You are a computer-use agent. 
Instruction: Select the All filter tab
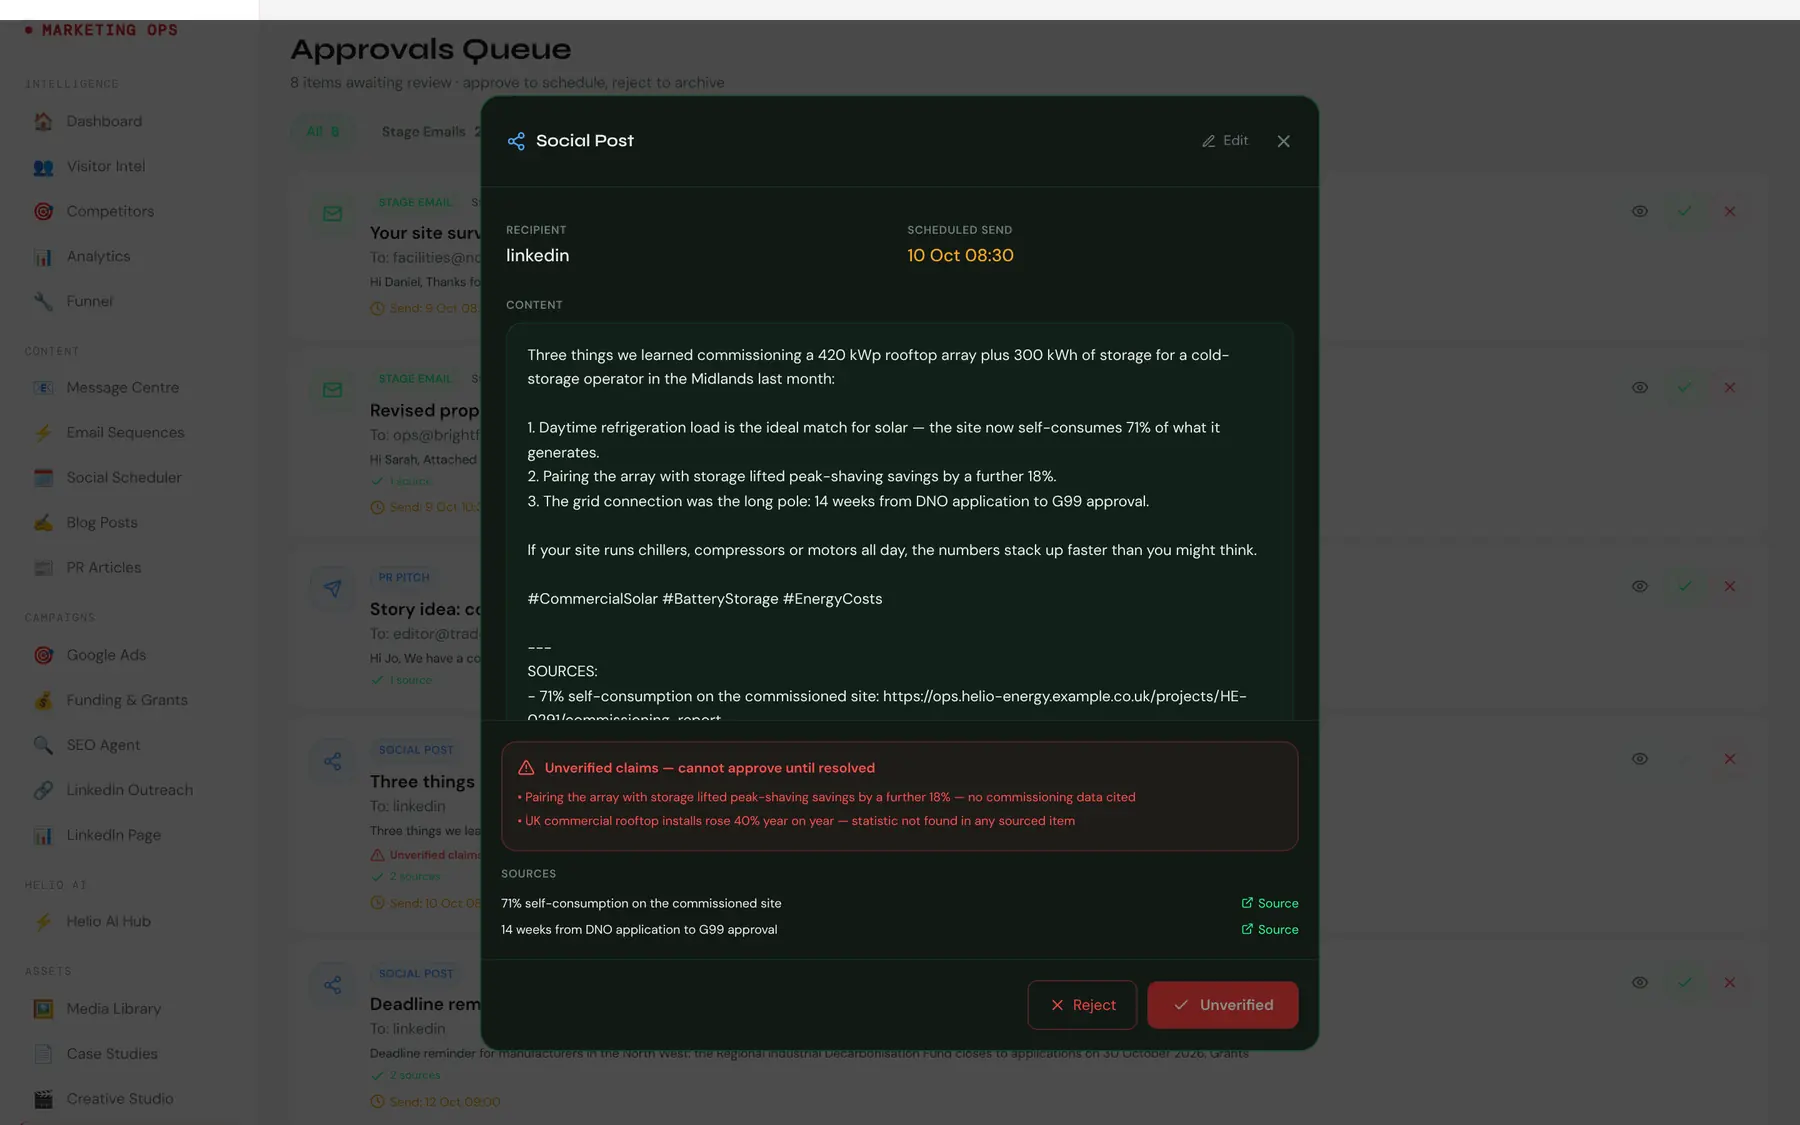pyautogui.click(x=322, y=131)
